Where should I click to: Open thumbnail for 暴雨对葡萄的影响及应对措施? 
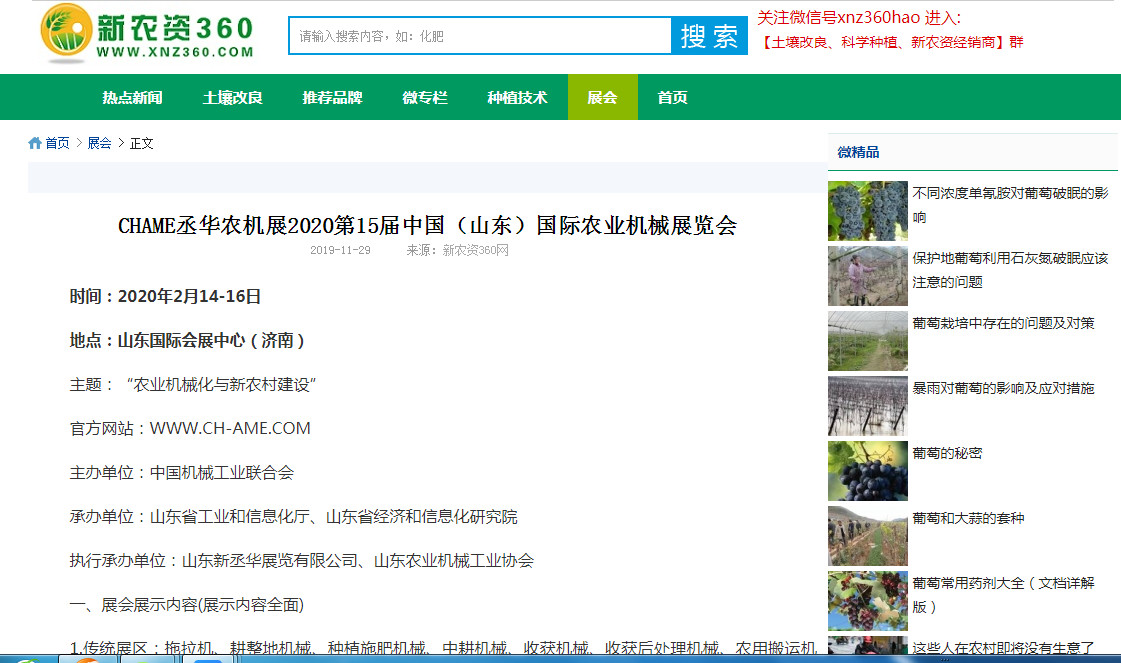[x=868, y=406]
